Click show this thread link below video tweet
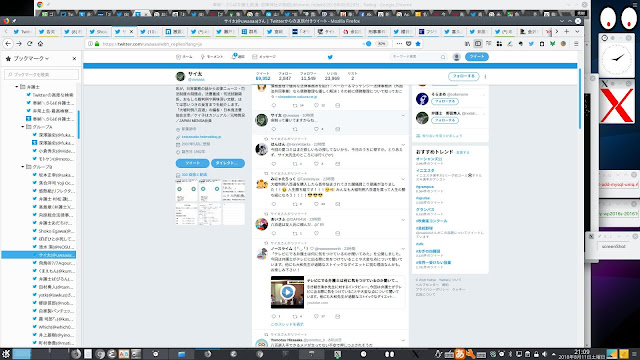640x360 pixels. (287, 324)
